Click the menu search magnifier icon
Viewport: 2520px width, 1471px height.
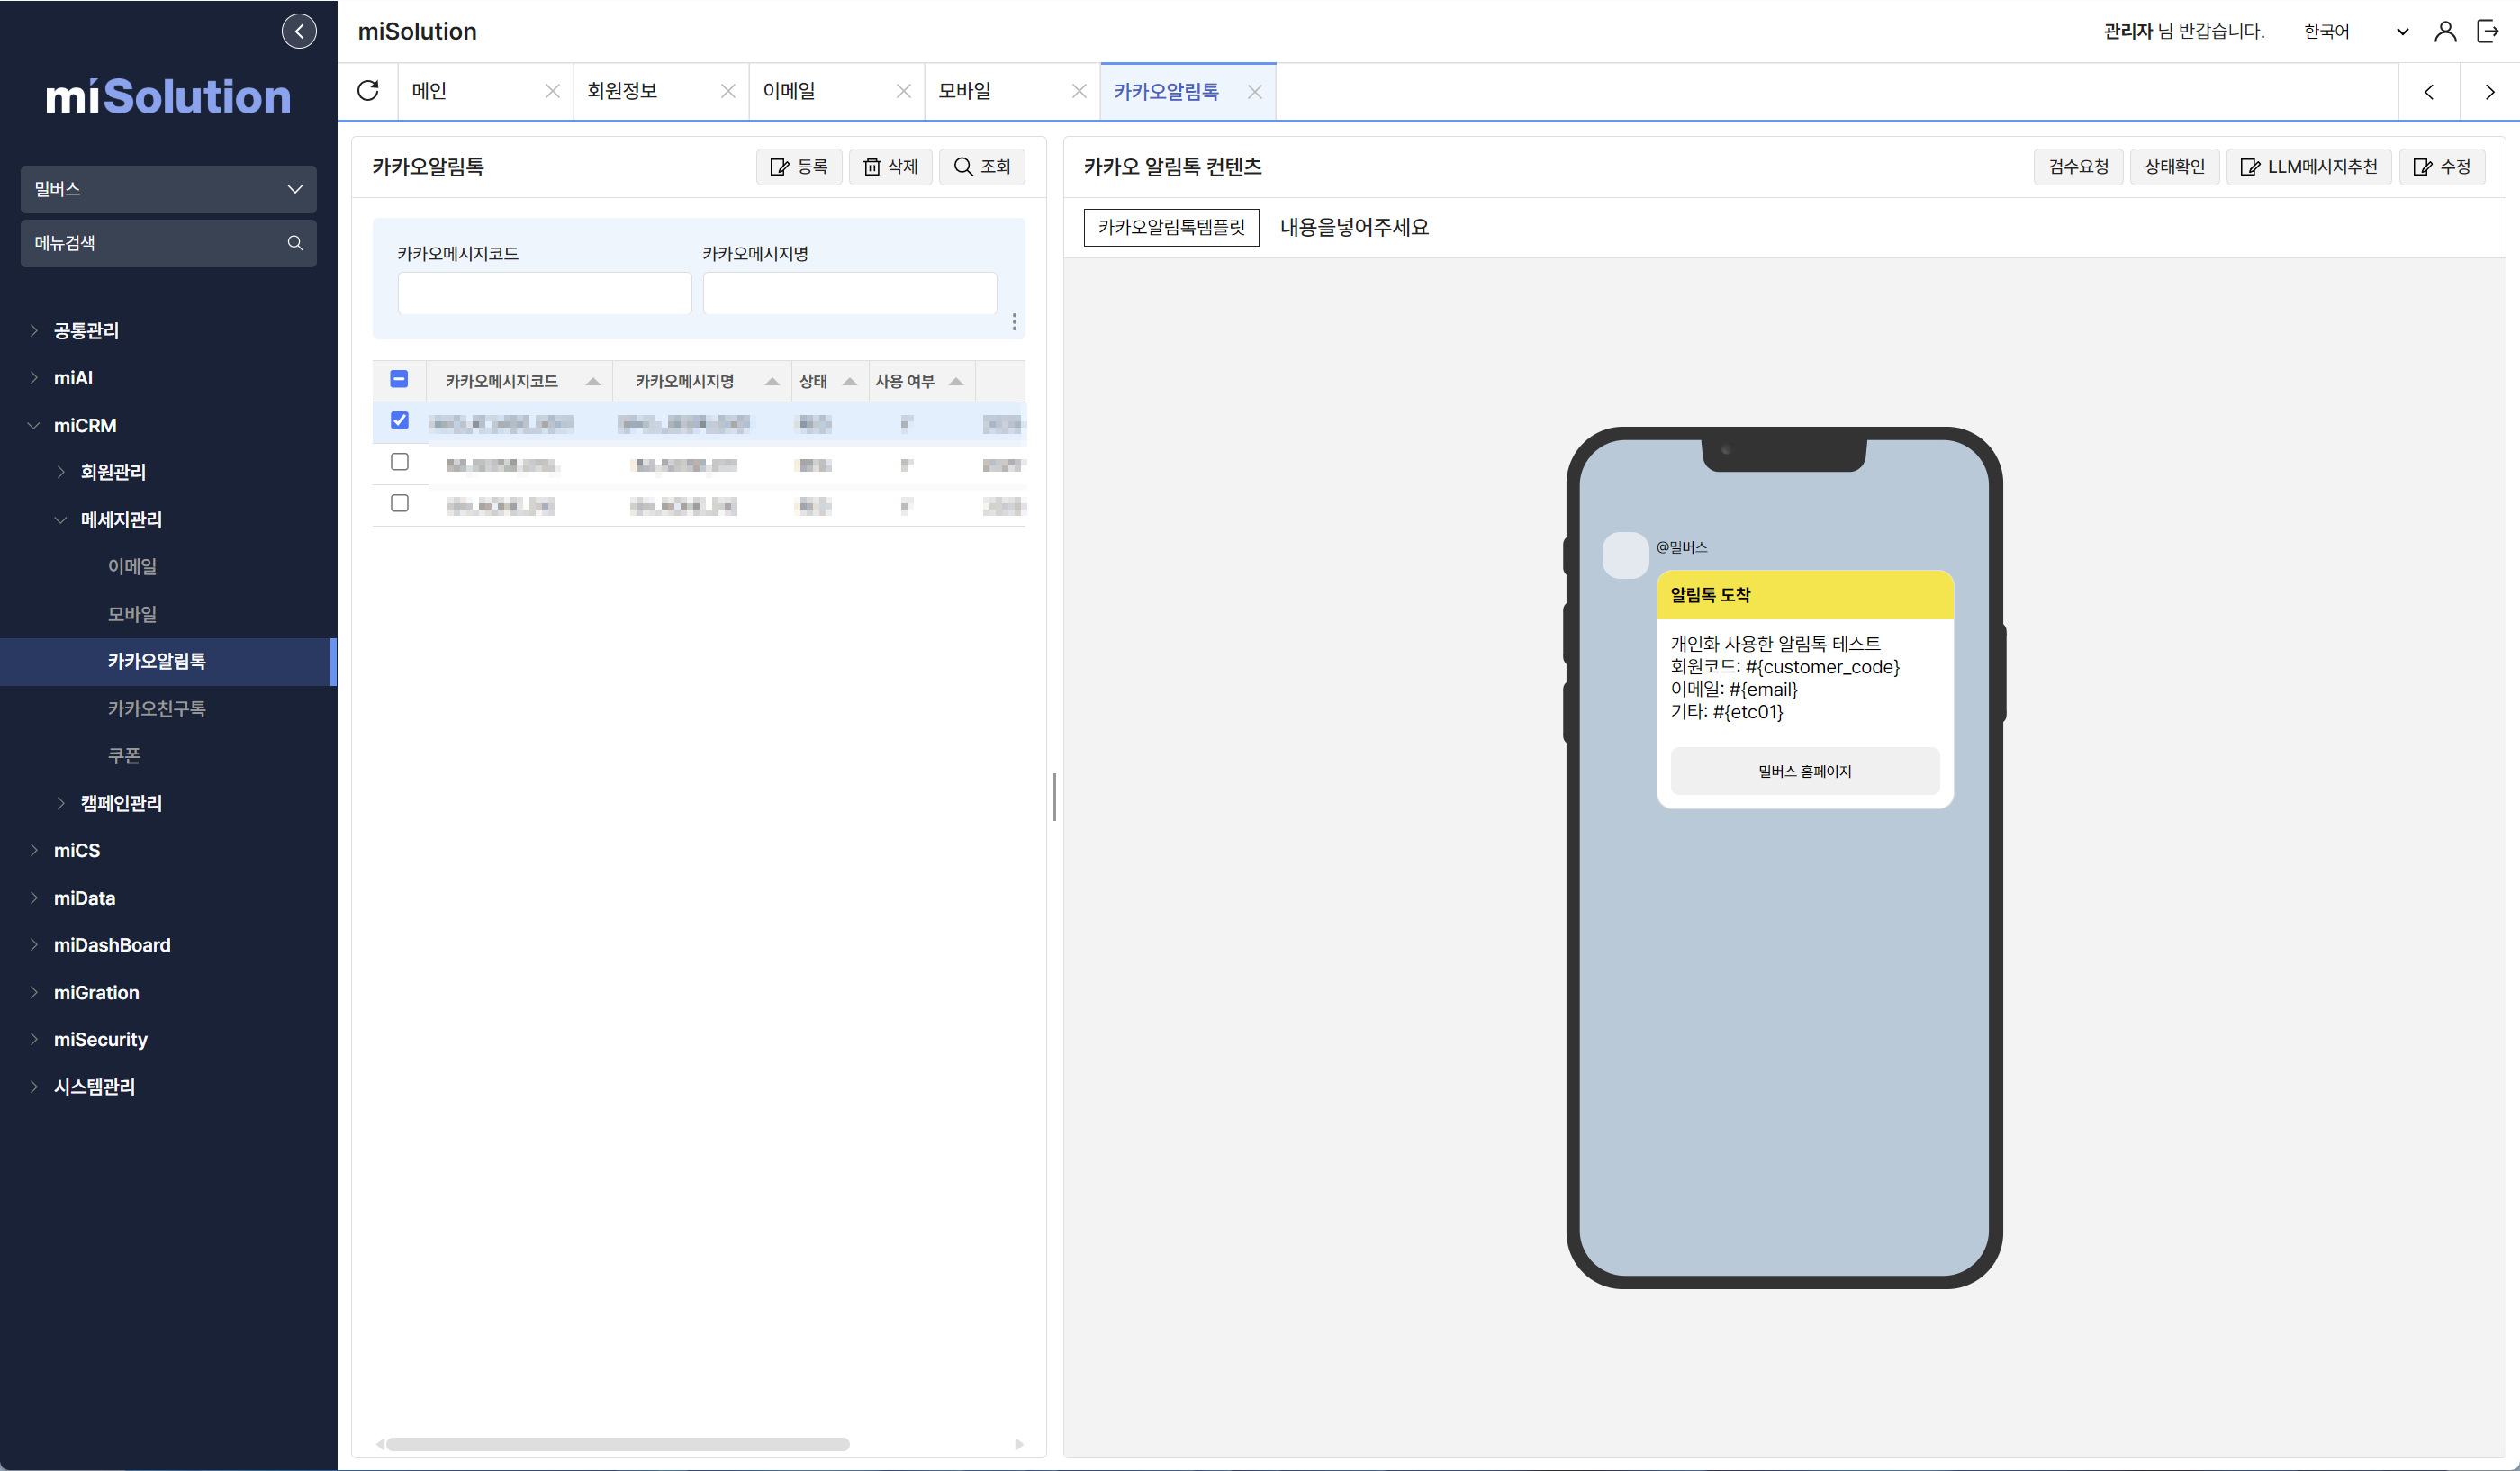point(295,243)
